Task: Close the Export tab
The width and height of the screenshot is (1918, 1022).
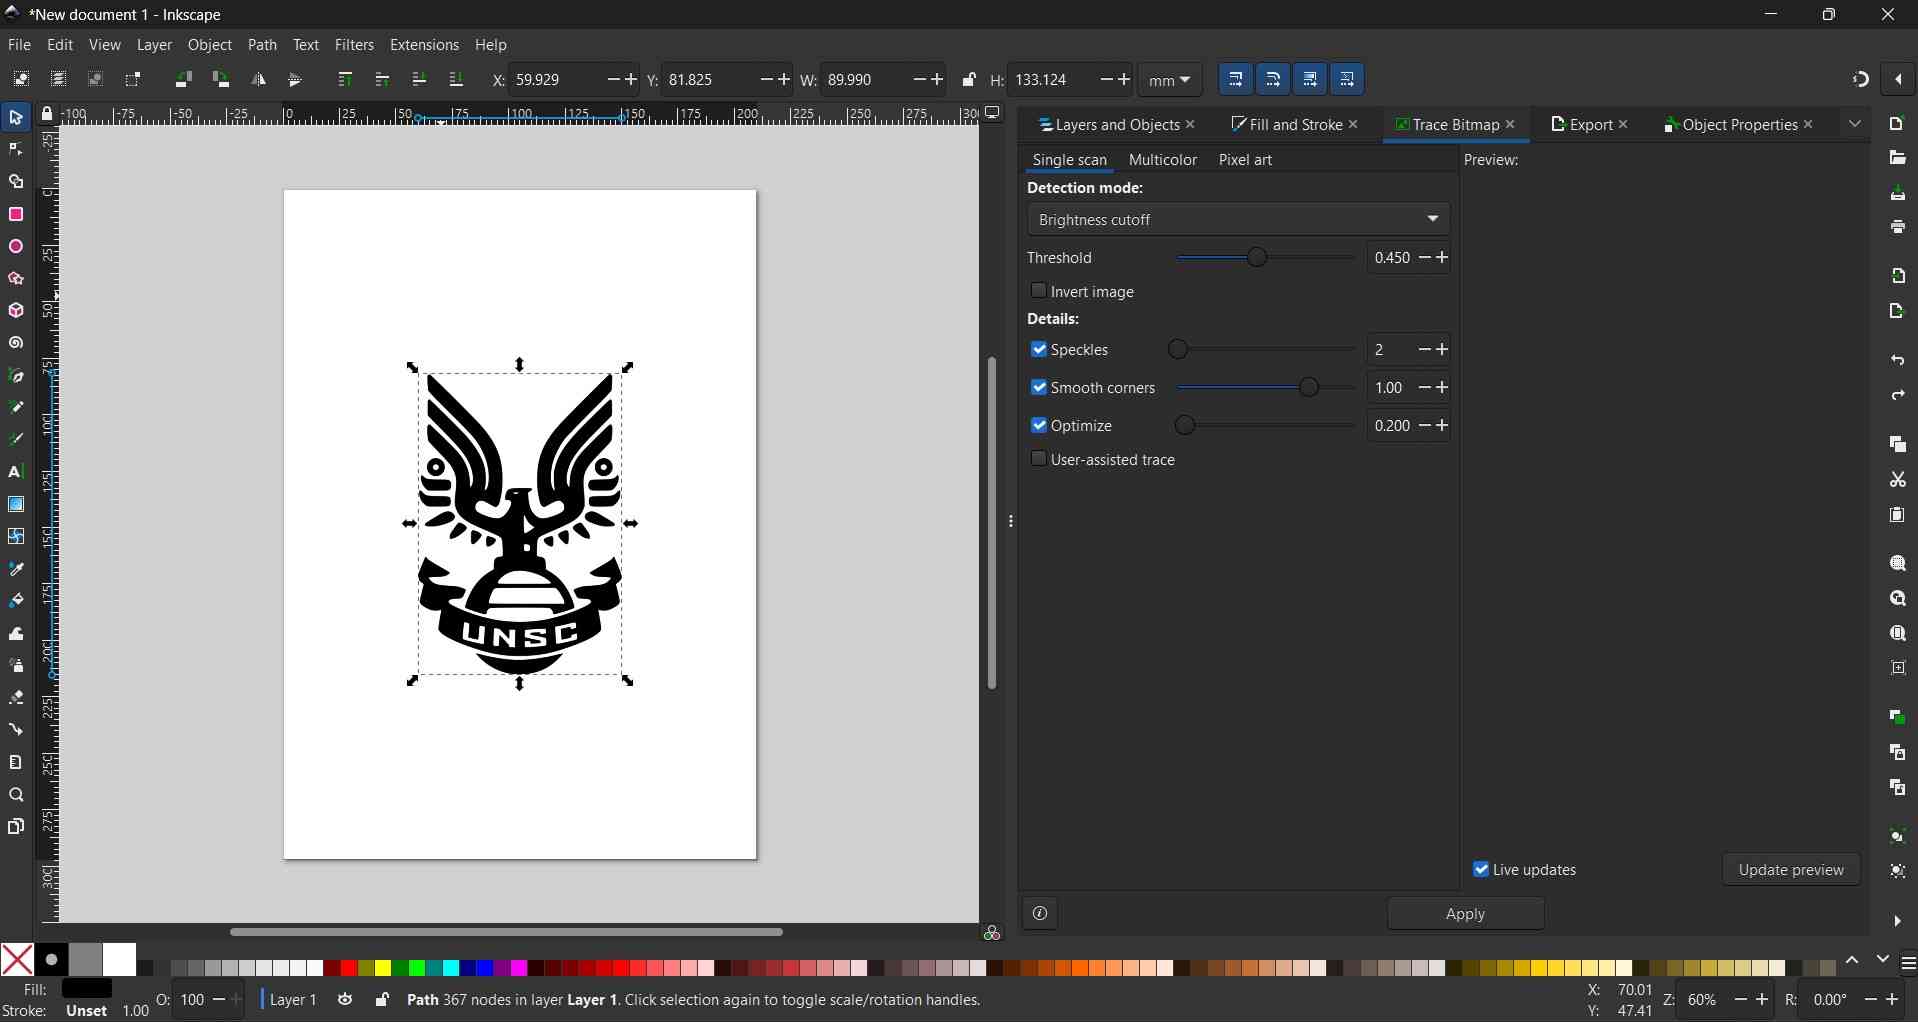Action: click(1623, 125)
